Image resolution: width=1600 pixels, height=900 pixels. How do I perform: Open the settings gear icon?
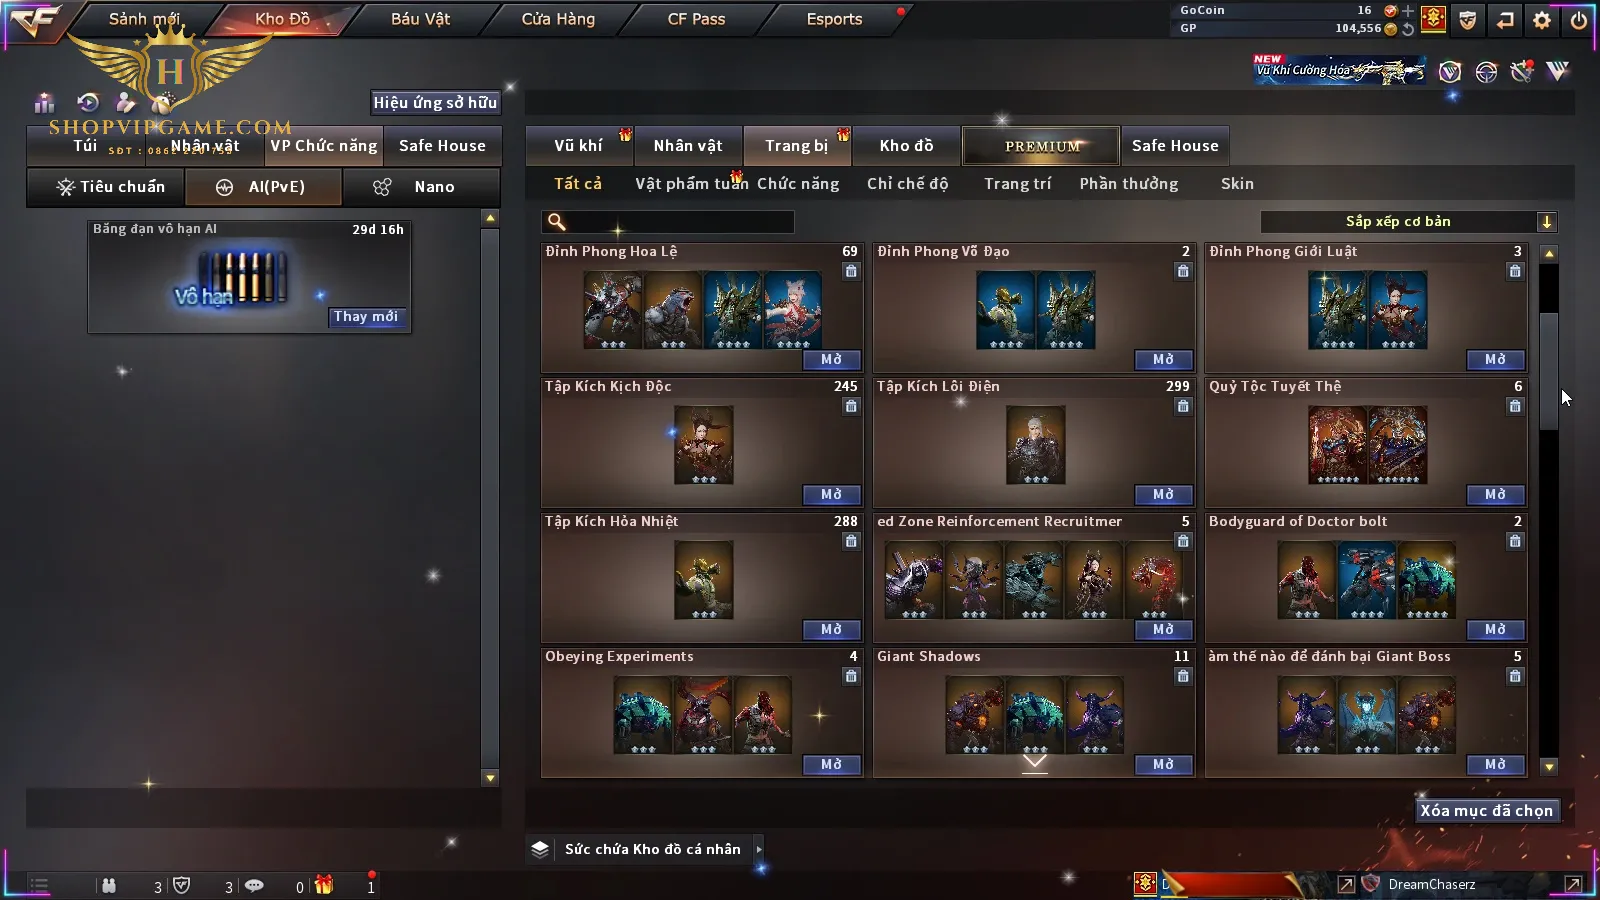(x=1542, y=19)
